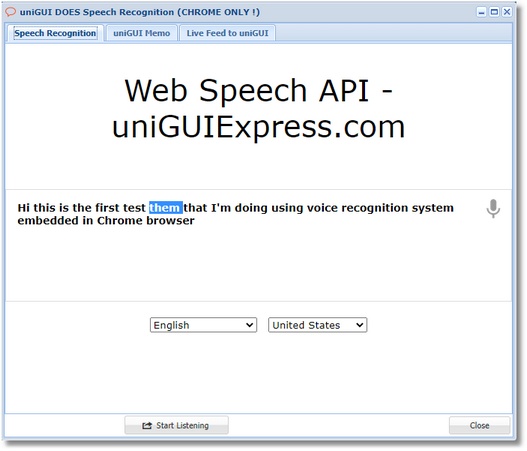Image resolution: width=527 pixels, height=451 pixels.
Task: Click the Web Speech API heading
Action: [258, 91]
